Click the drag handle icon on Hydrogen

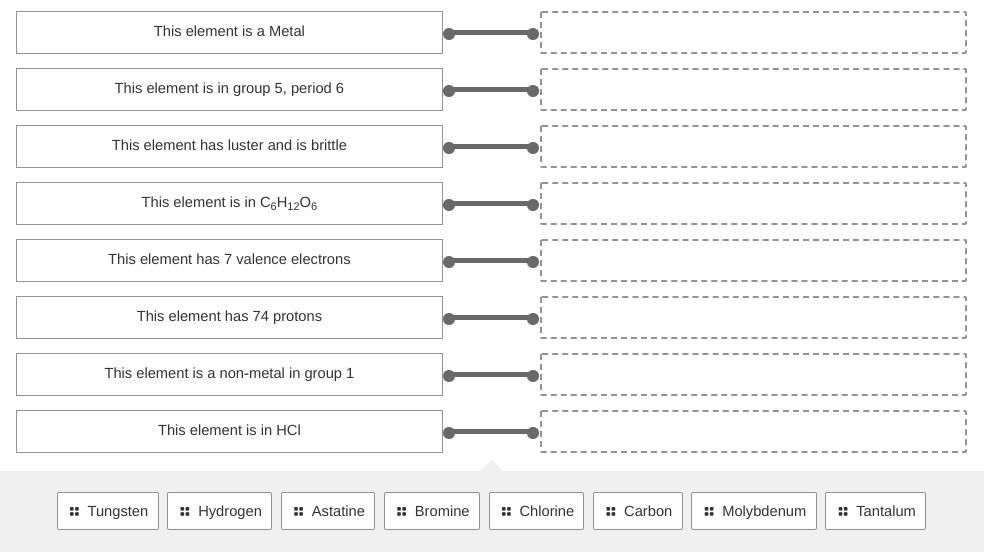tap(185, 511)
